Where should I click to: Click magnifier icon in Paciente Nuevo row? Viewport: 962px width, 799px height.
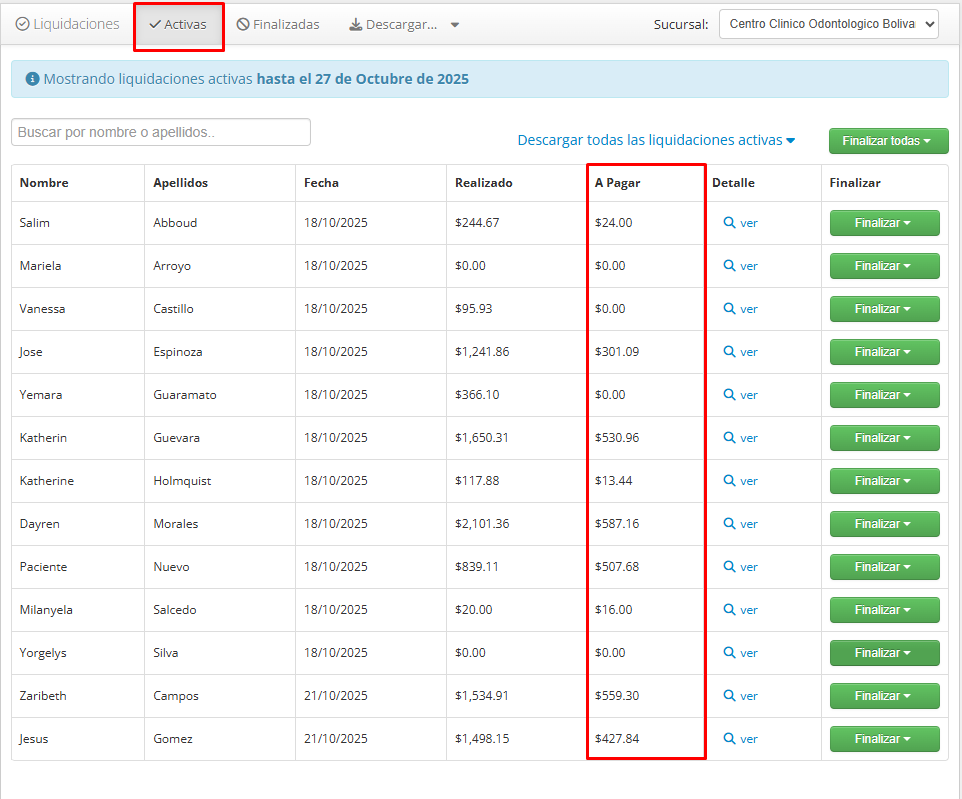click(x=729, y=566)
